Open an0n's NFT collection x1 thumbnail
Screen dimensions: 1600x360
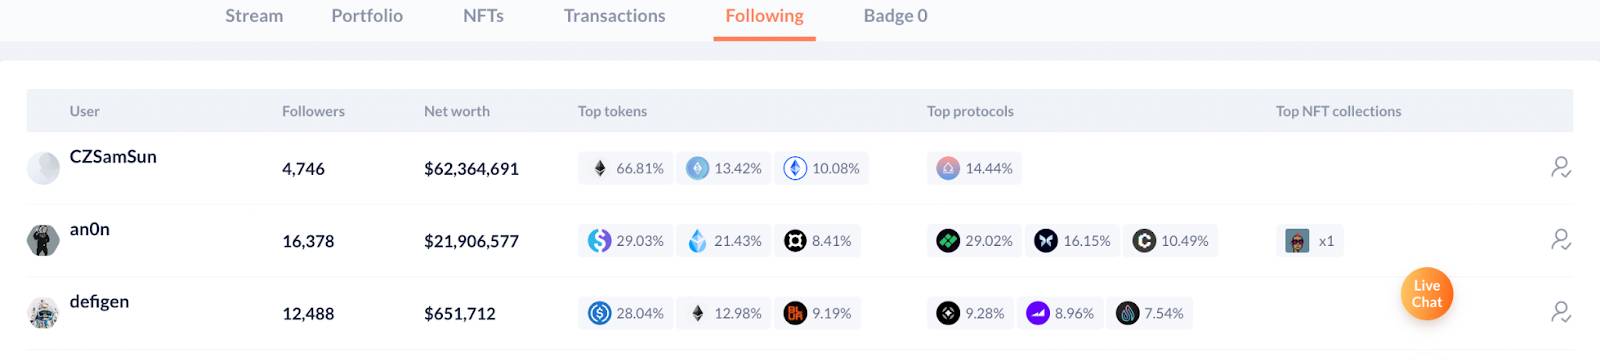[1297, 241]
